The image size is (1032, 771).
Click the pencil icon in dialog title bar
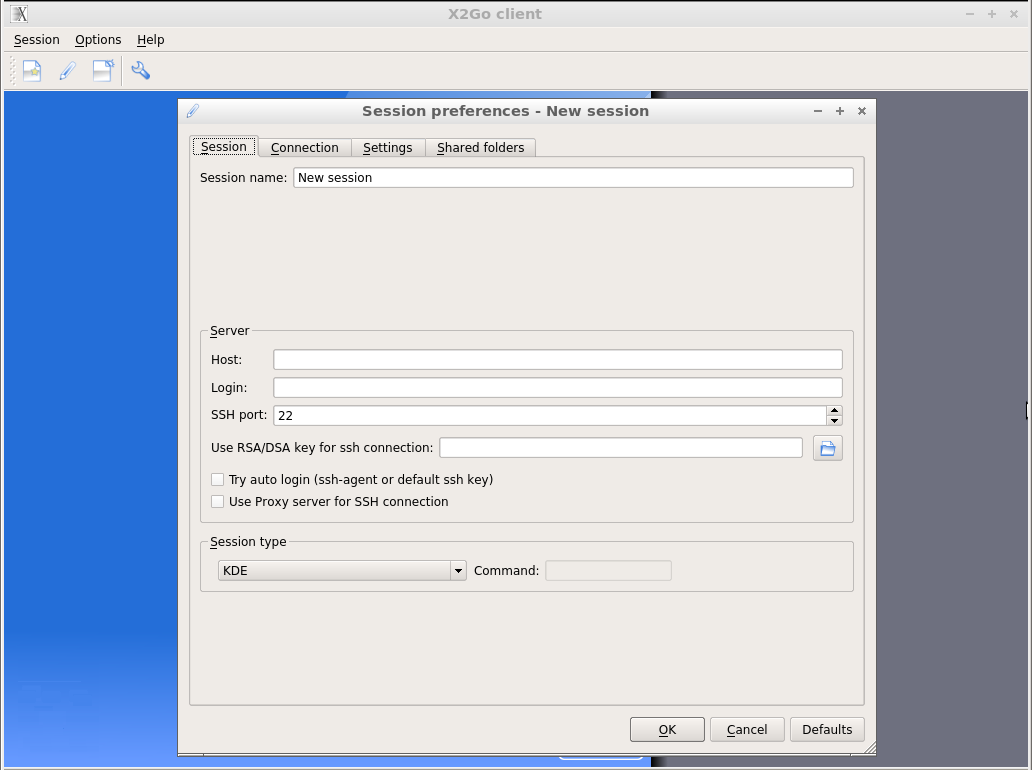193,111
